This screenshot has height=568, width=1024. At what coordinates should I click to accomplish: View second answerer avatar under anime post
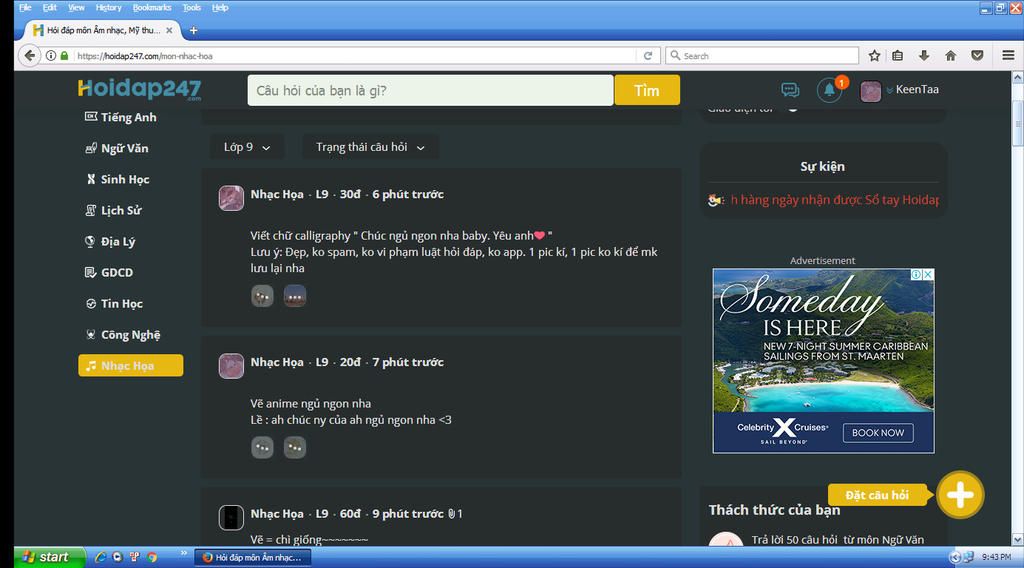tap(295, 448)
